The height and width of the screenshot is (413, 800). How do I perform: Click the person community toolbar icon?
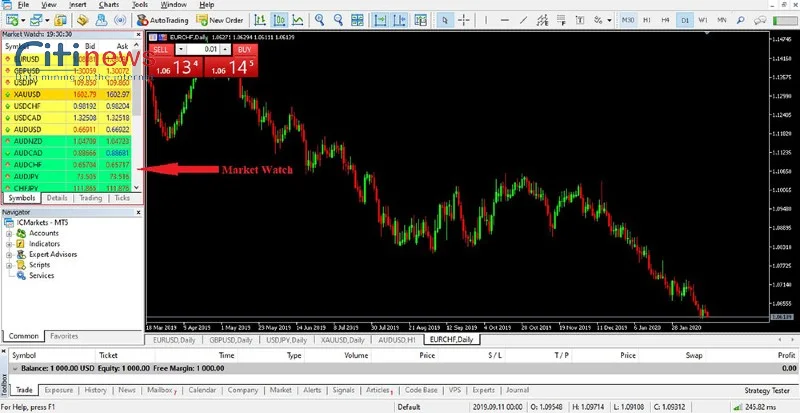click(x=101, y=20)
